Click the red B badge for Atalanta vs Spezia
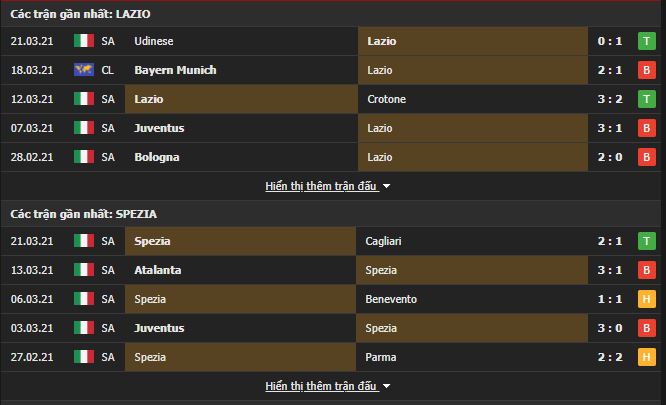666x405 pixels. [x=646, y=270]
